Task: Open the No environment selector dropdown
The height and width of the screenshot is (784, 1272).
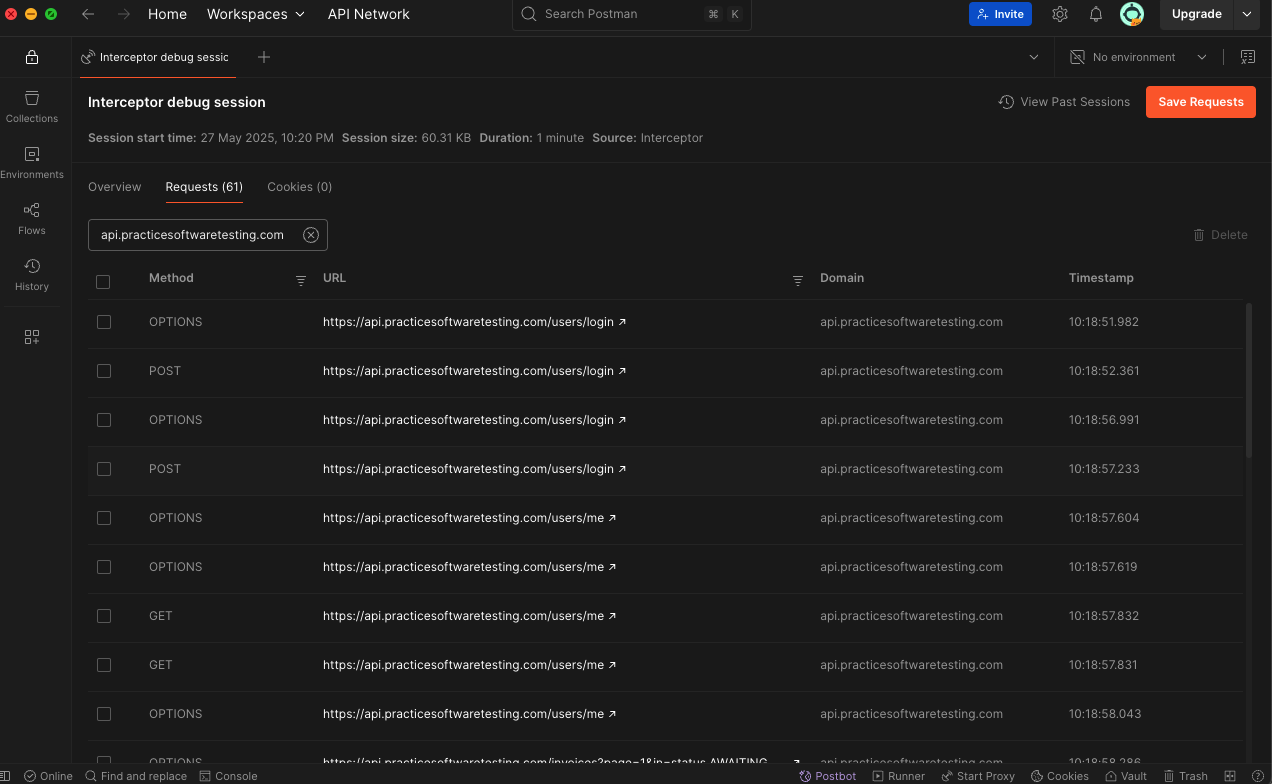Action: click(1139, 57)
